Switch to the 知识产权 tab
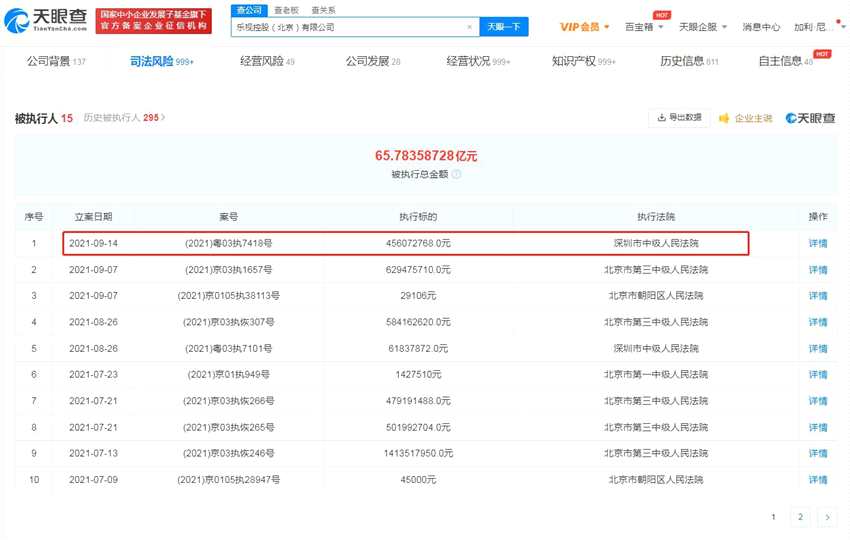 [x=584, y=61]
